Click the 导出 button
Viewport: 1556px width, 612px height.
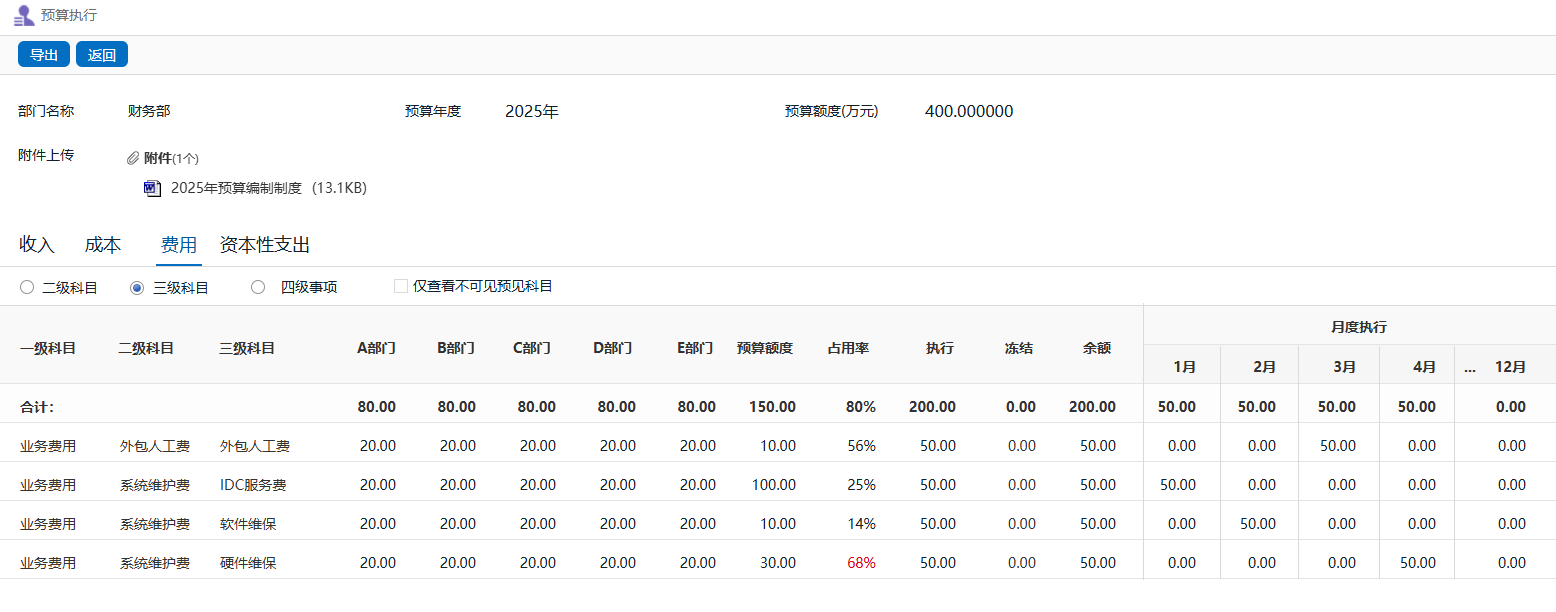(44, 55)
